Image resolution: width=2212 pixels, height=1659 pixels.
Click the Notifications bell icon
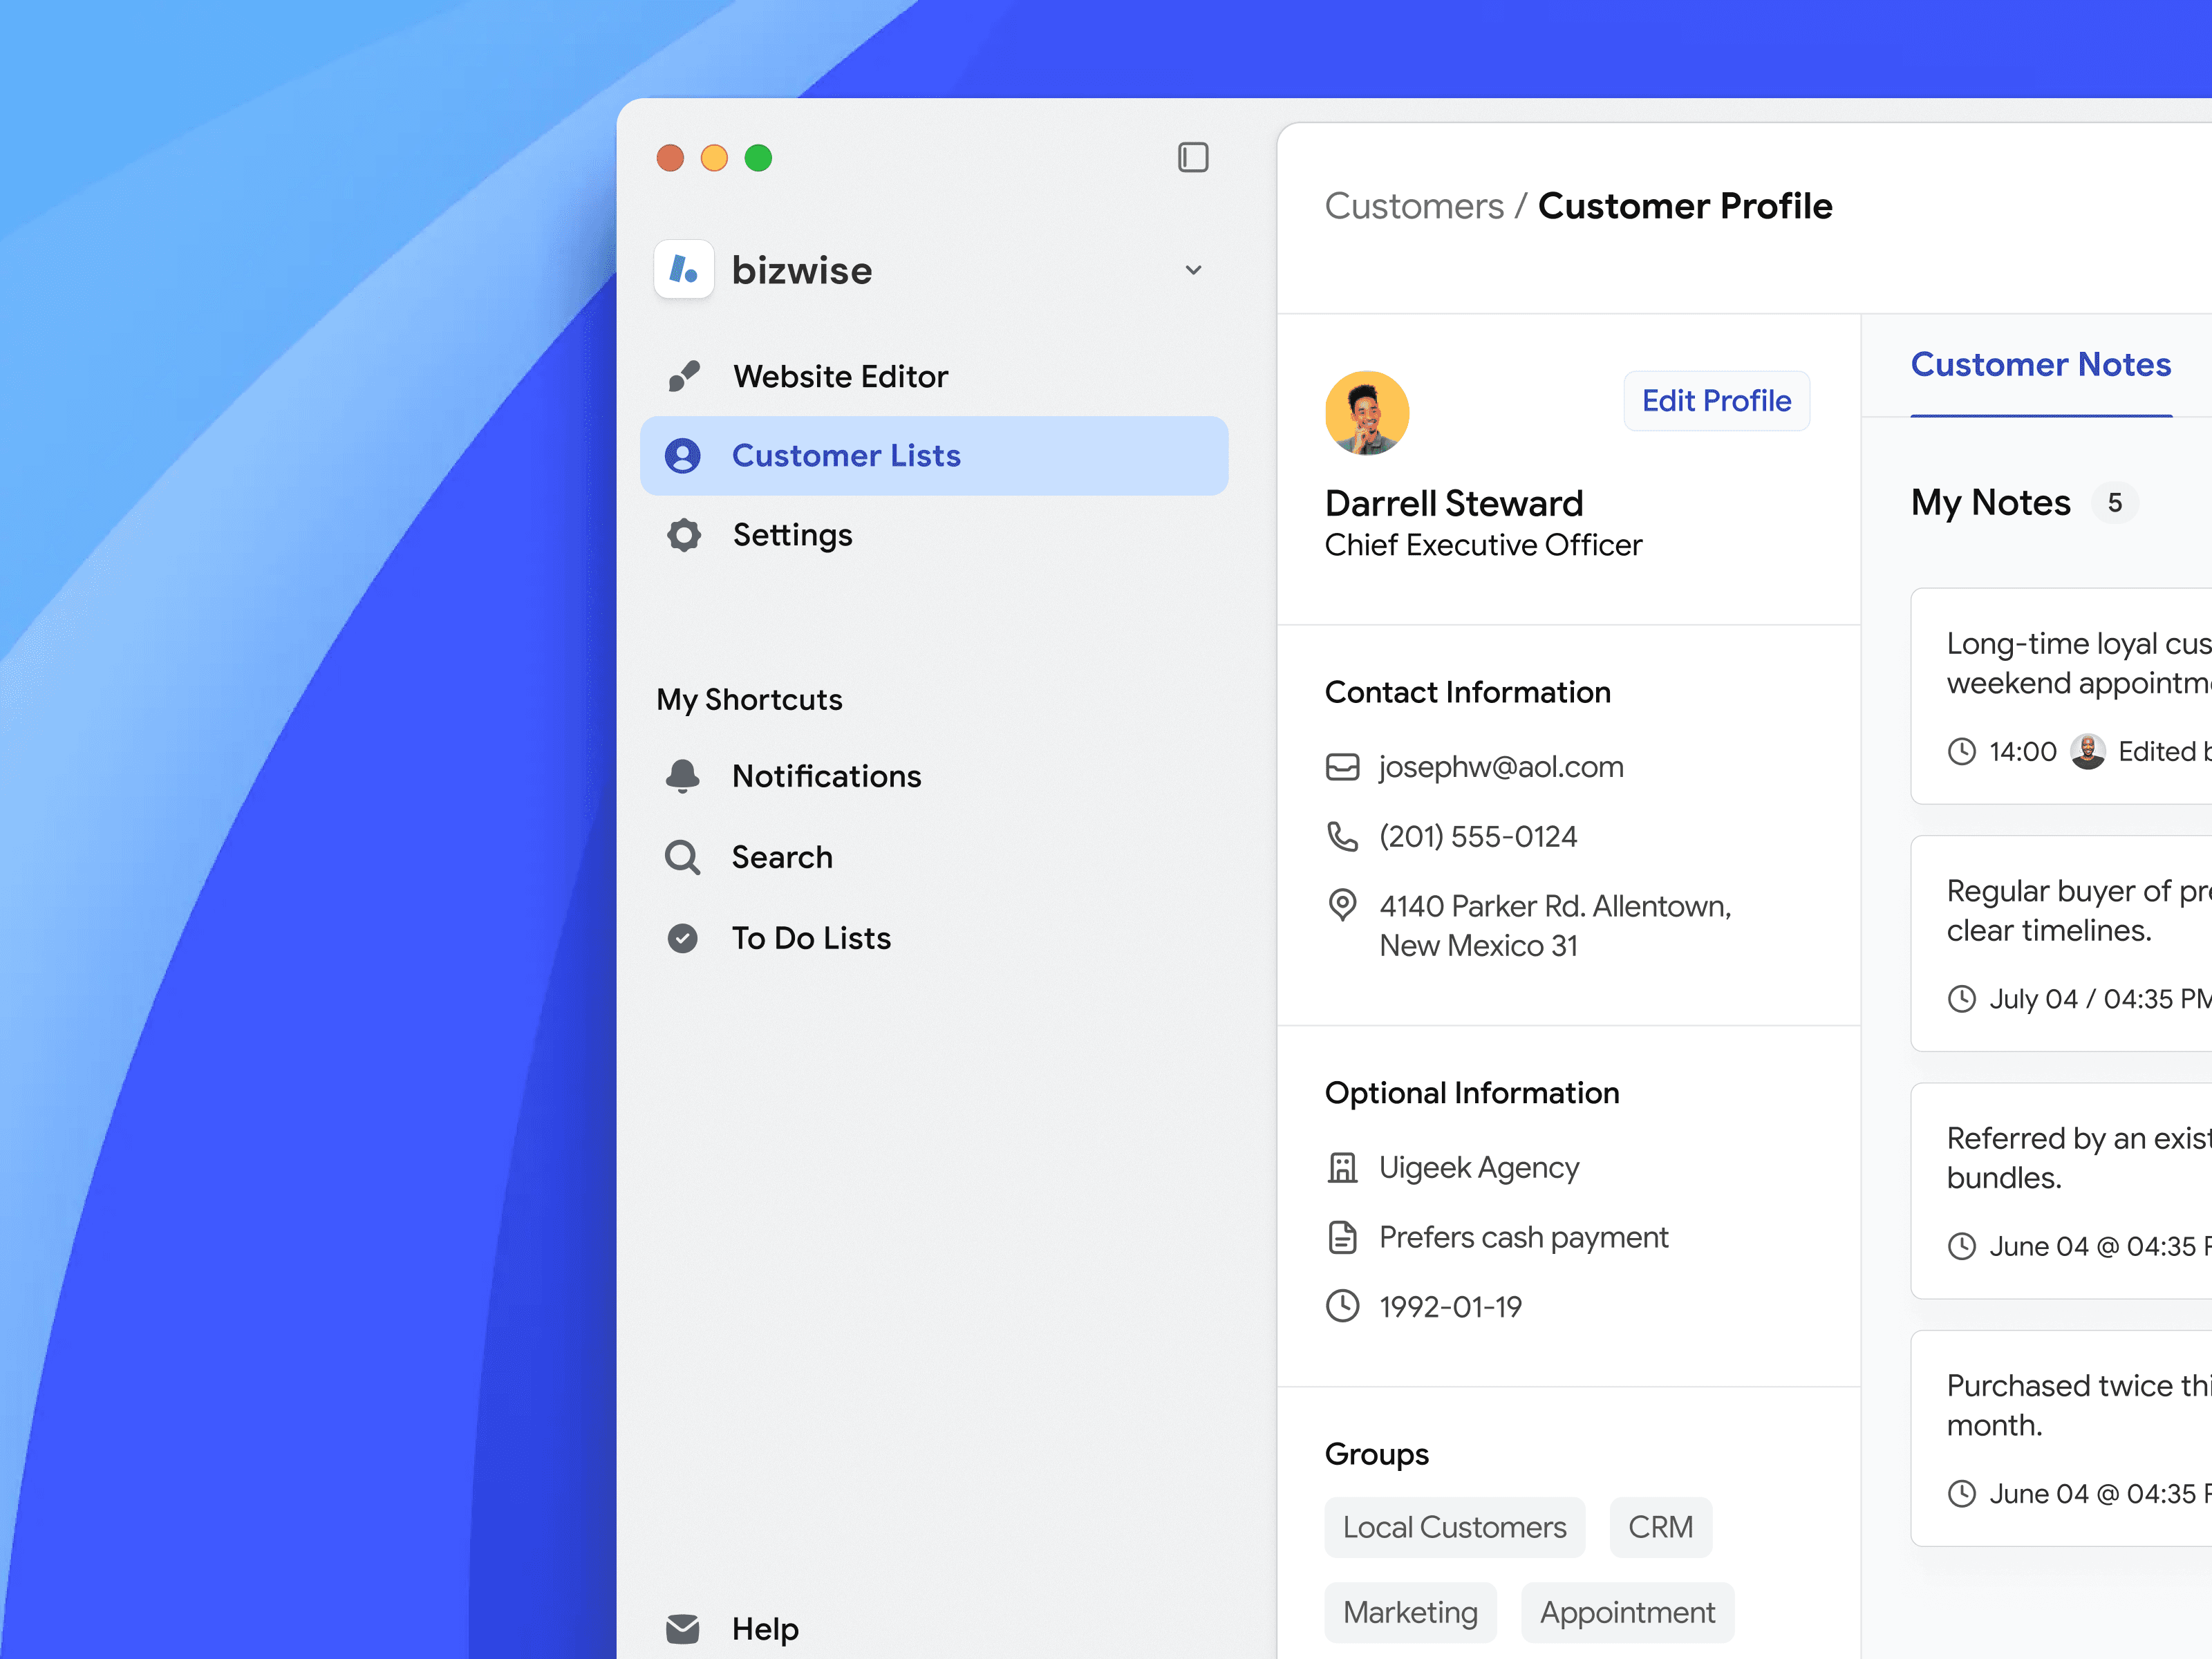pos(683,776)
